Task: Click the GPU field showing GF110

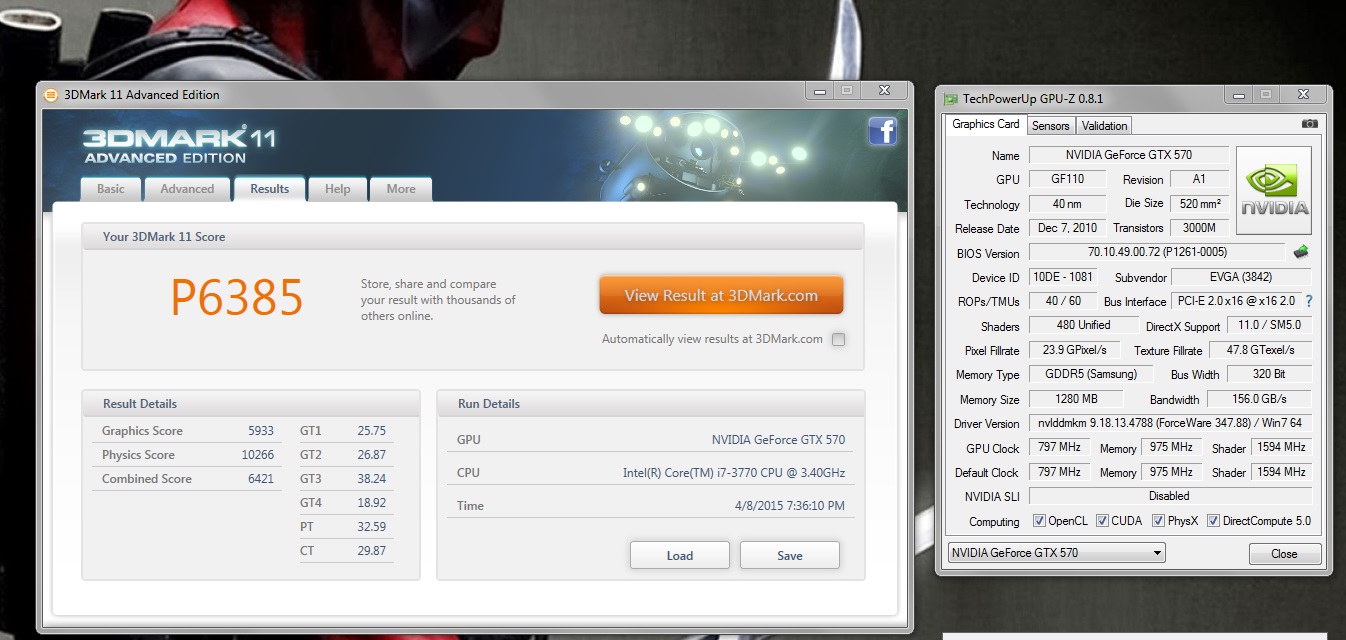Action: click(1067, 179)
